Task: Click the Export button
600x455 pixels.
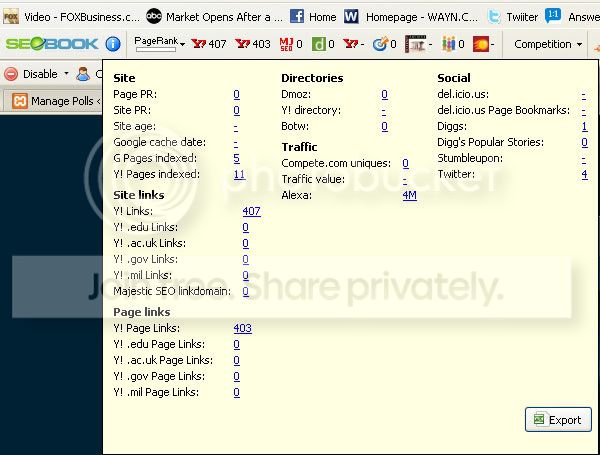Action: (558, 419)
